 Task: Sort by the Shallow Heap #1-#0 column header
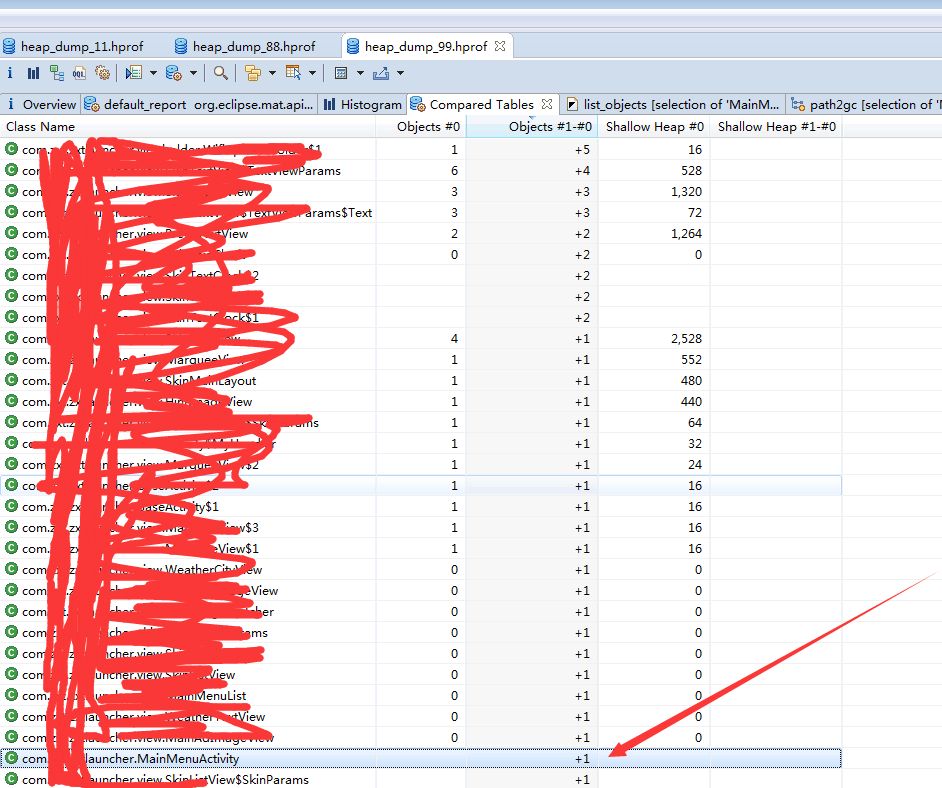(776, 127)
